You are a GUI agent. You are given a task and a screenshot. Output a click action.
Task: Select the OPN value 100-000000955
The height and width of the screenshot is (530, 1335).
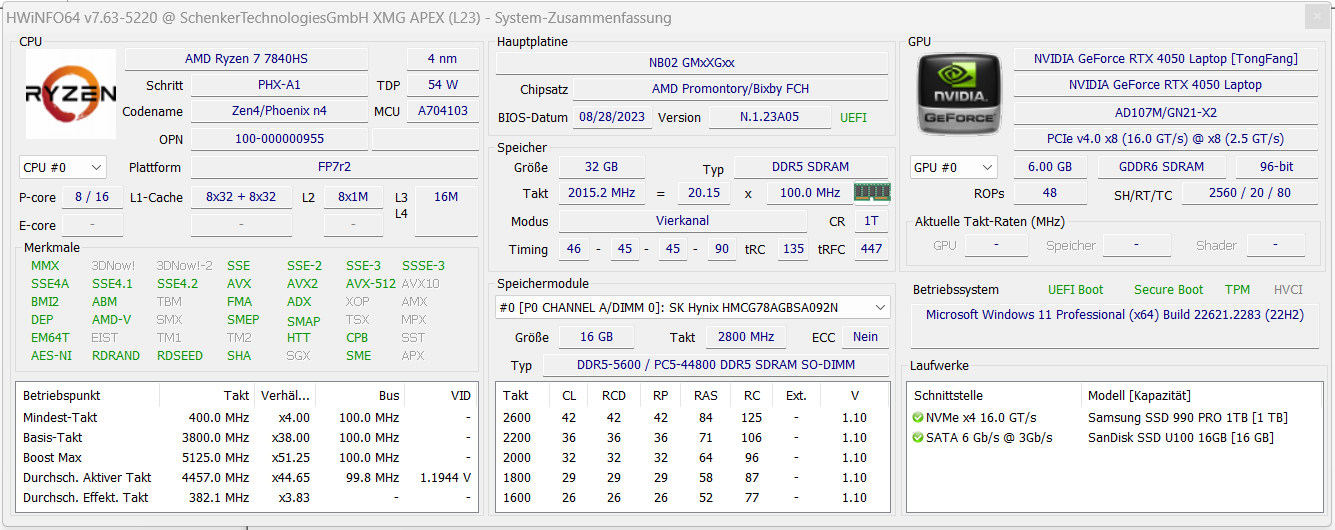tap(279, 139)
